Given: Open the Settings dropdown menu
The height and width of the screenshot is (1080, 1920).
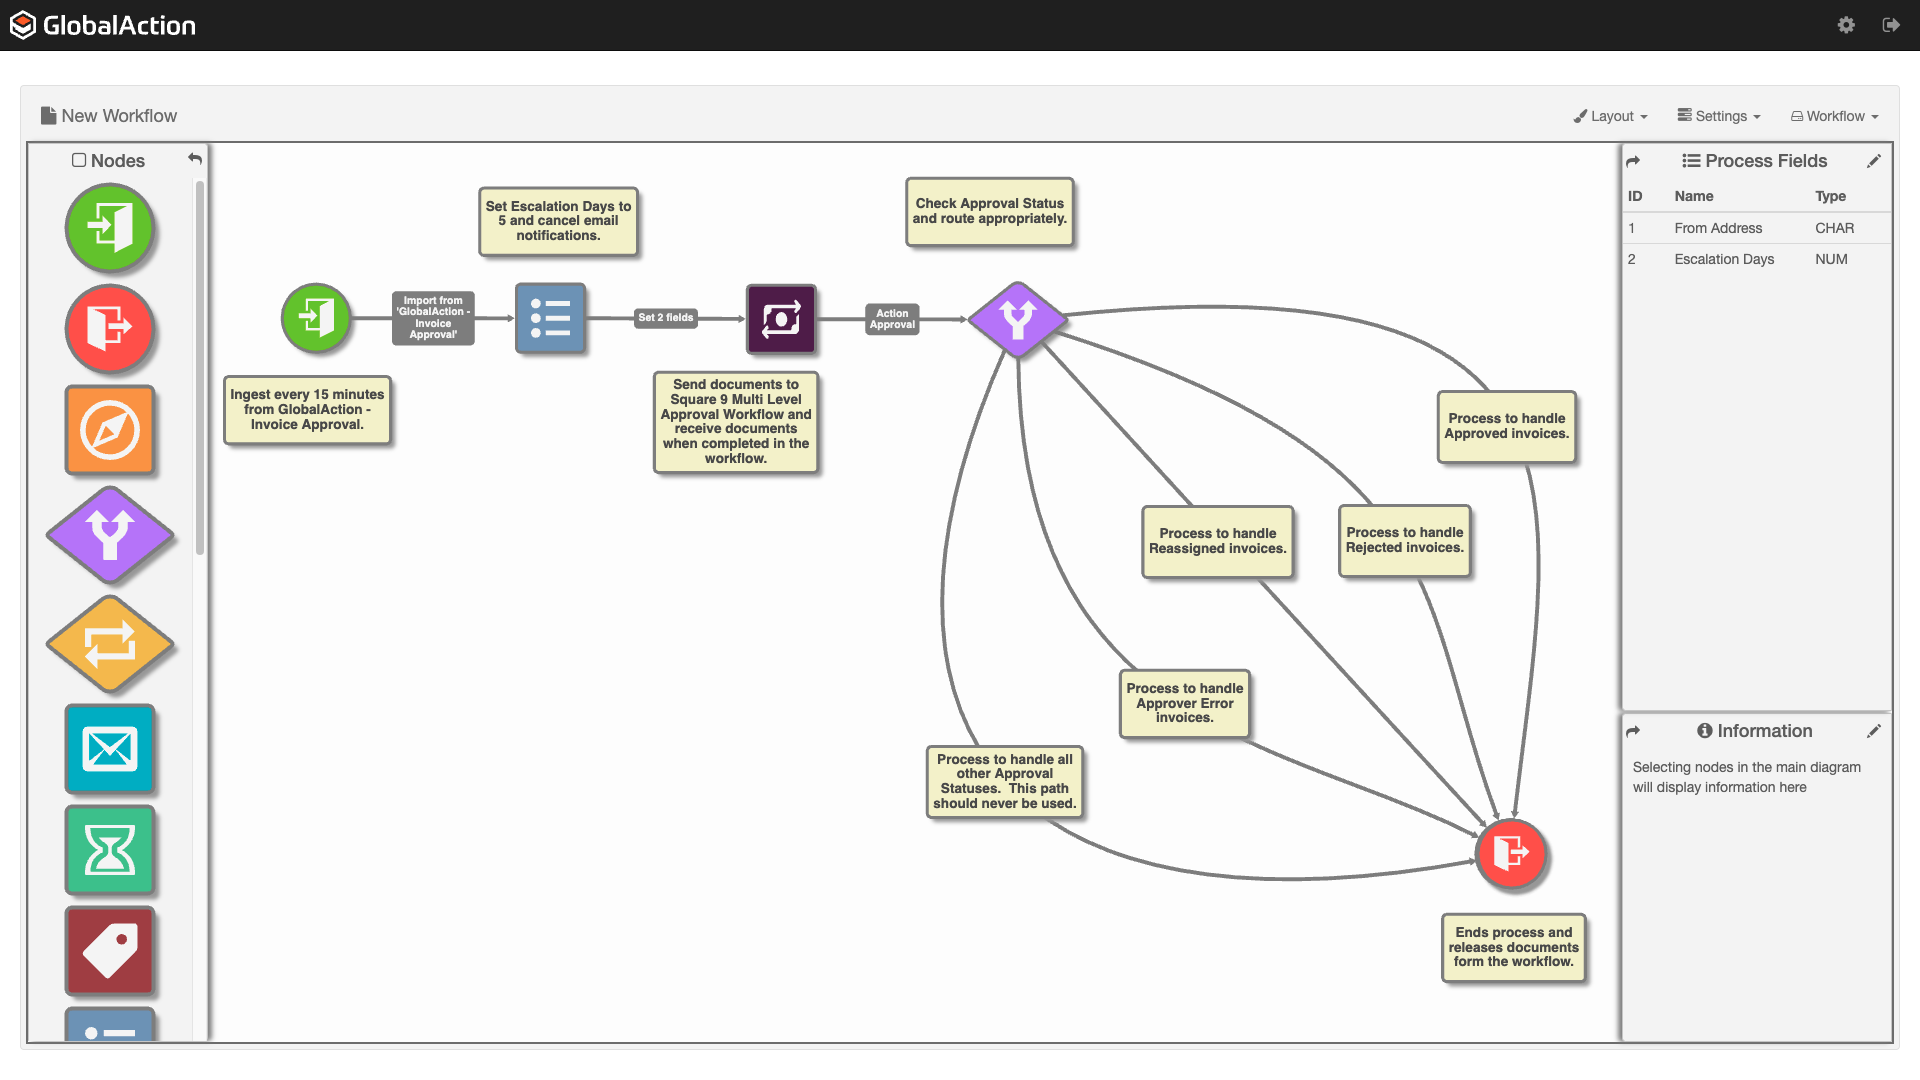Looking at the screenshot, I should pos(1719,116).
